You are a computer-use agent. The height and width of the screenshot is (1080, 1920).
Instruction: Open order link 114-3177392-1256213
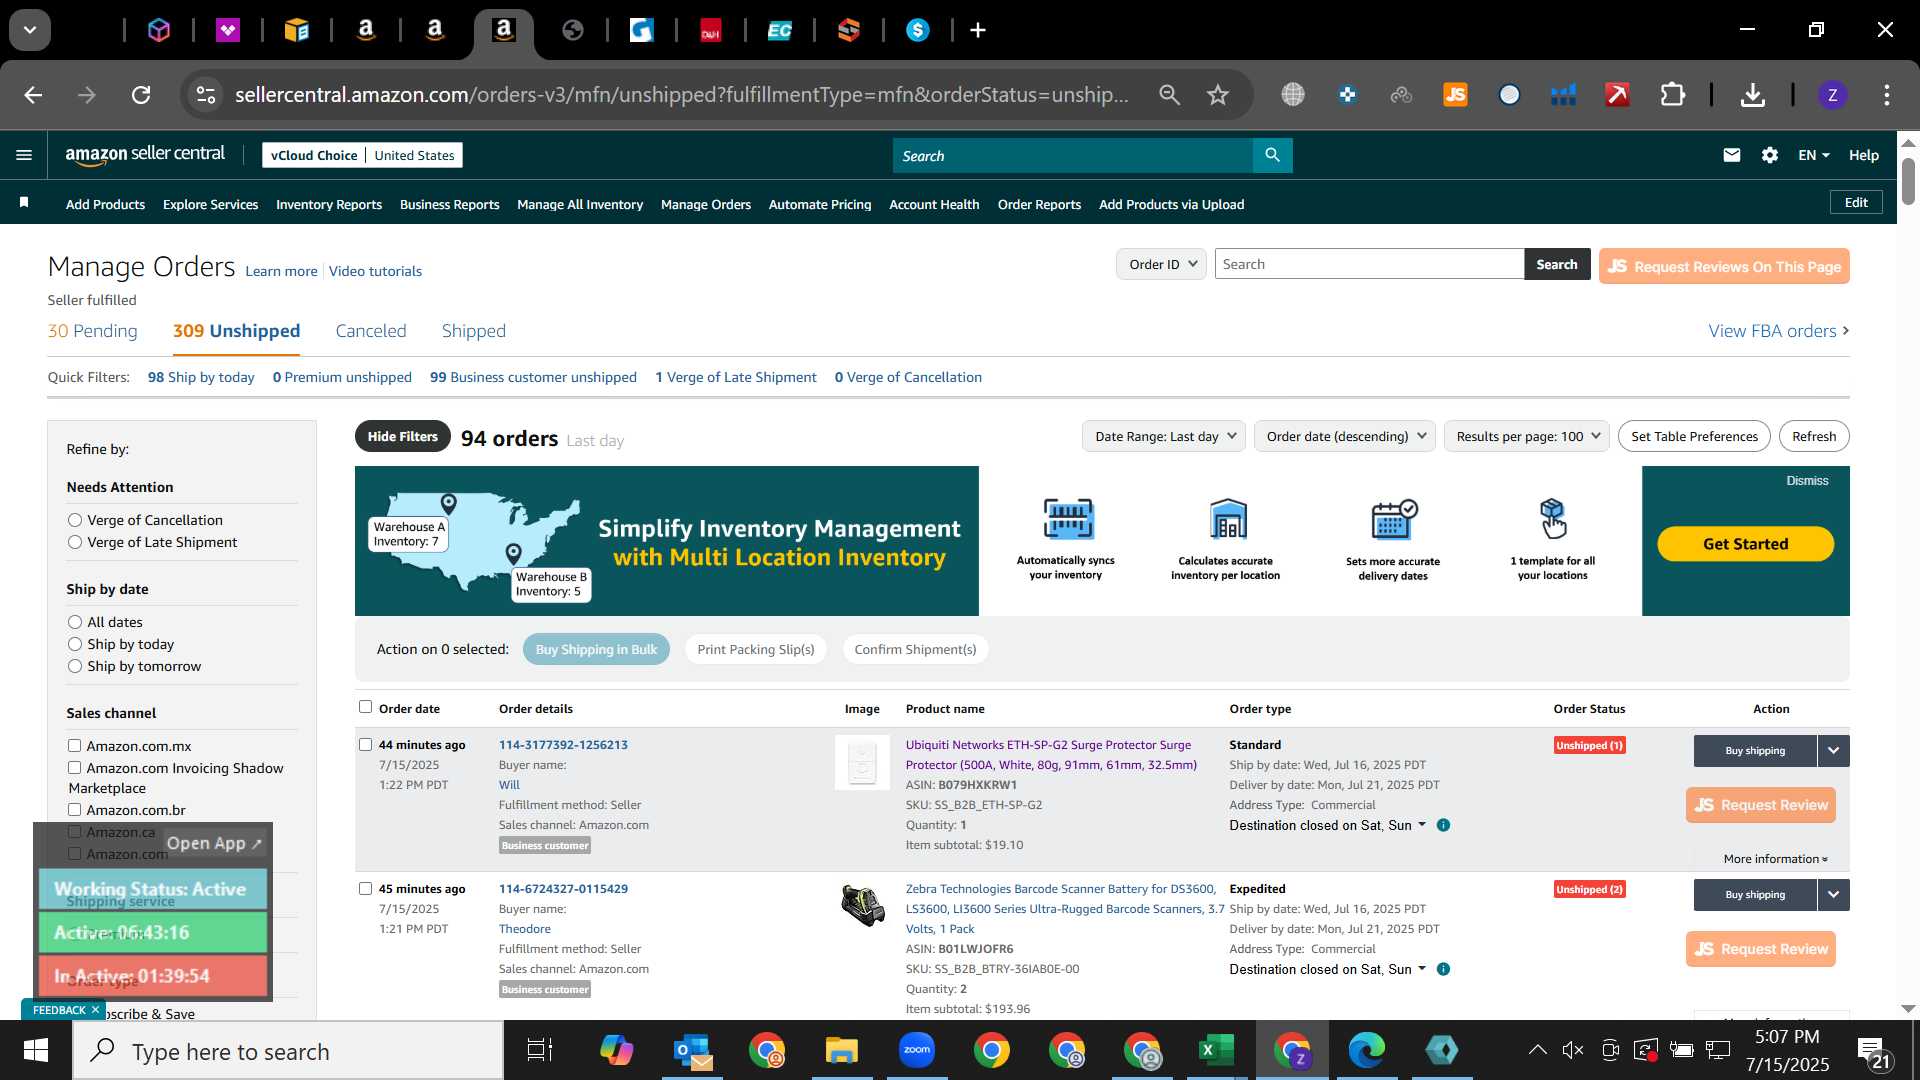[563, 745]
